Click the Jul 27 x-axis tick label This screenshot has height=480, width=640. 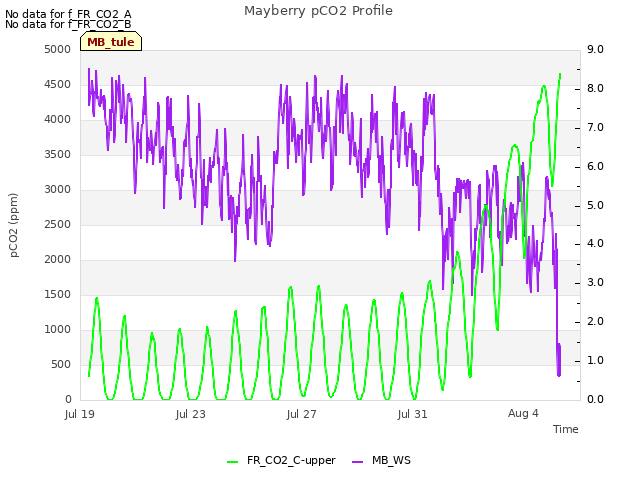coord(302,414)
